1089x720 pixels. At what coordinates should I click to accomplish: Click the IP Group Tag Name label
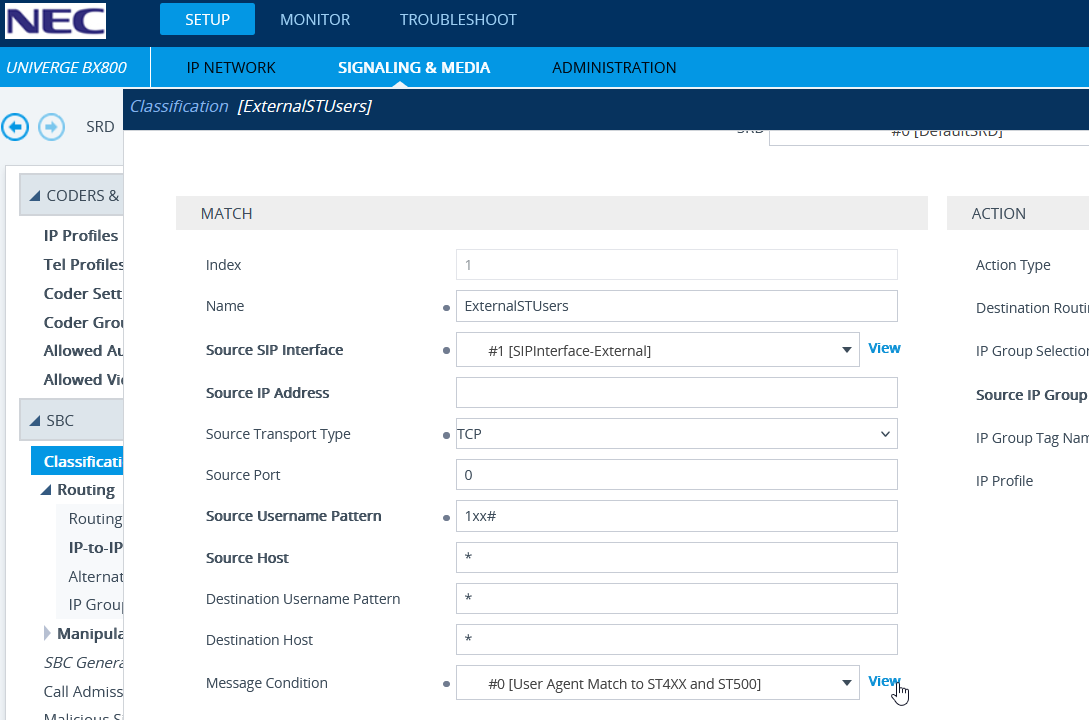[1032, 437]
